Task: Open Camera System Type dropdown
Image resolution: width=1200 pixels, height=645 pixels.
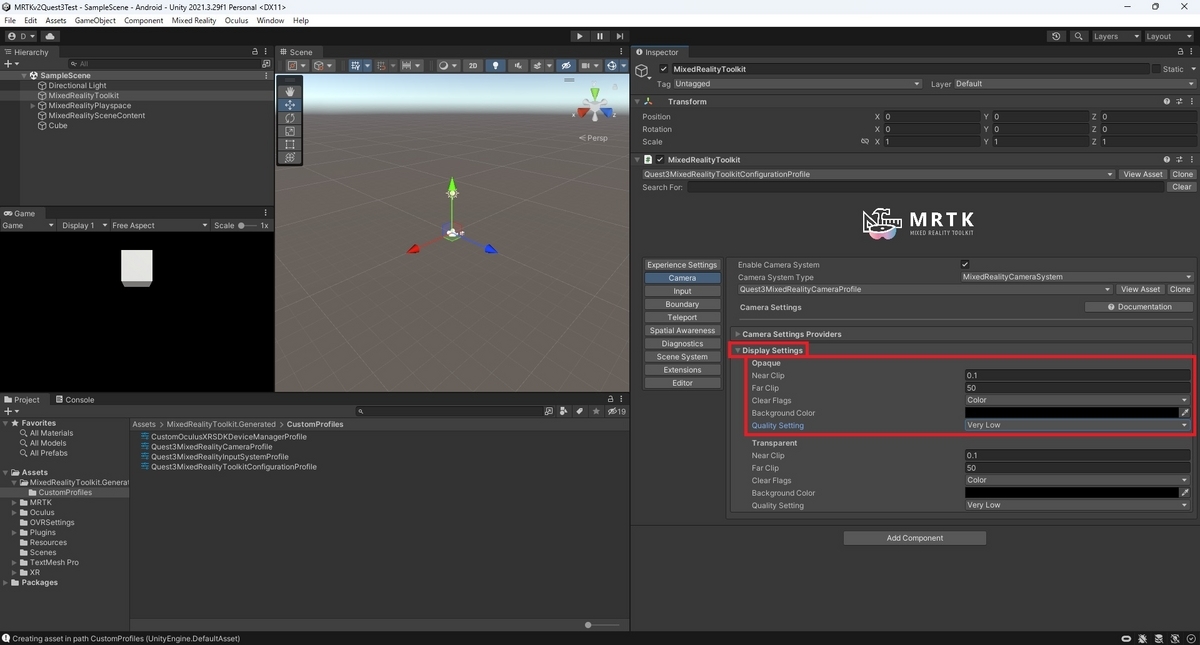Action: click(x=1077, y=277)
